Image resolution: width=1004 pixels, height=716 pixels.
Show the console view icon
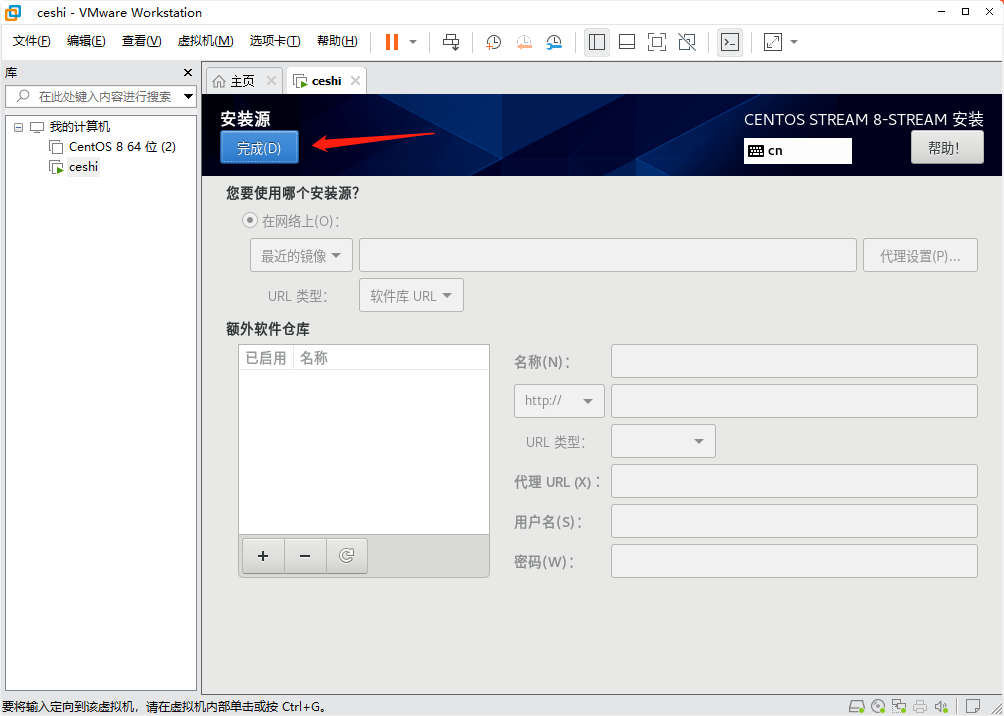729,42
